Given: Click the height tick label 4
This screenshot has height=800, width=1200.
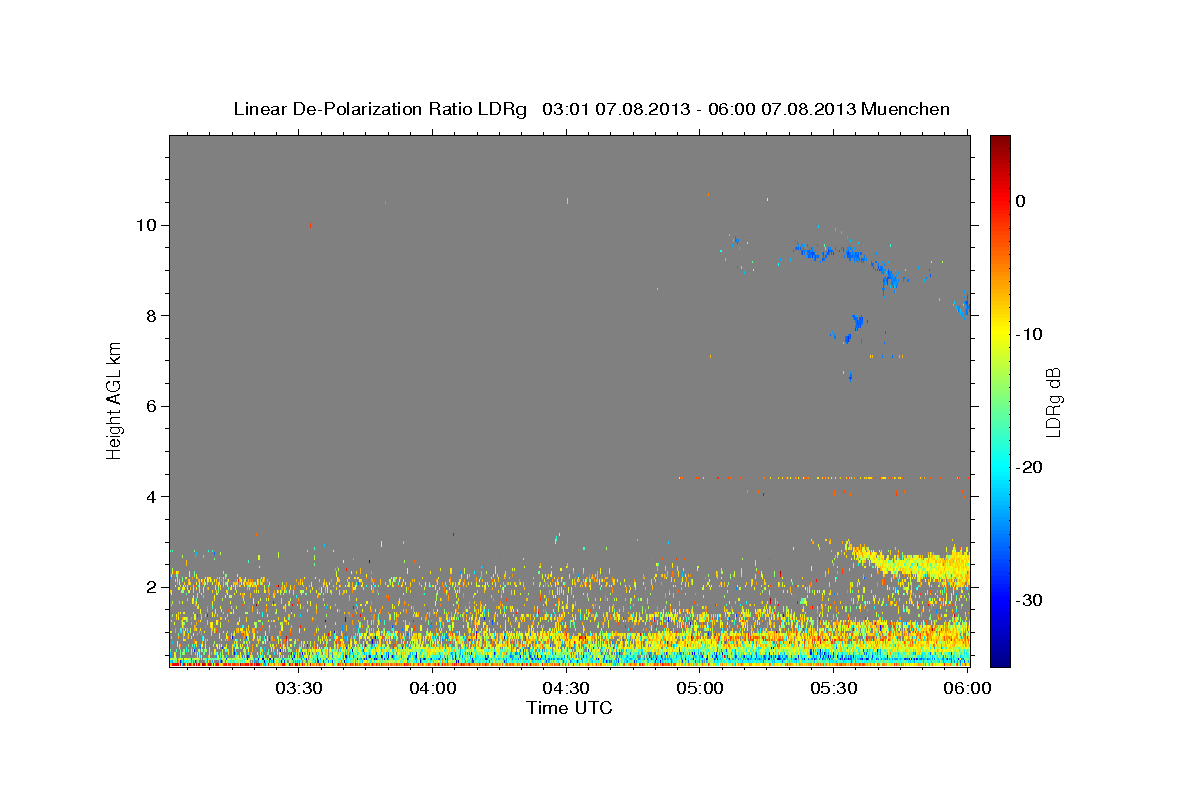Looking at the screenshot, I should [x=151, y=497].
